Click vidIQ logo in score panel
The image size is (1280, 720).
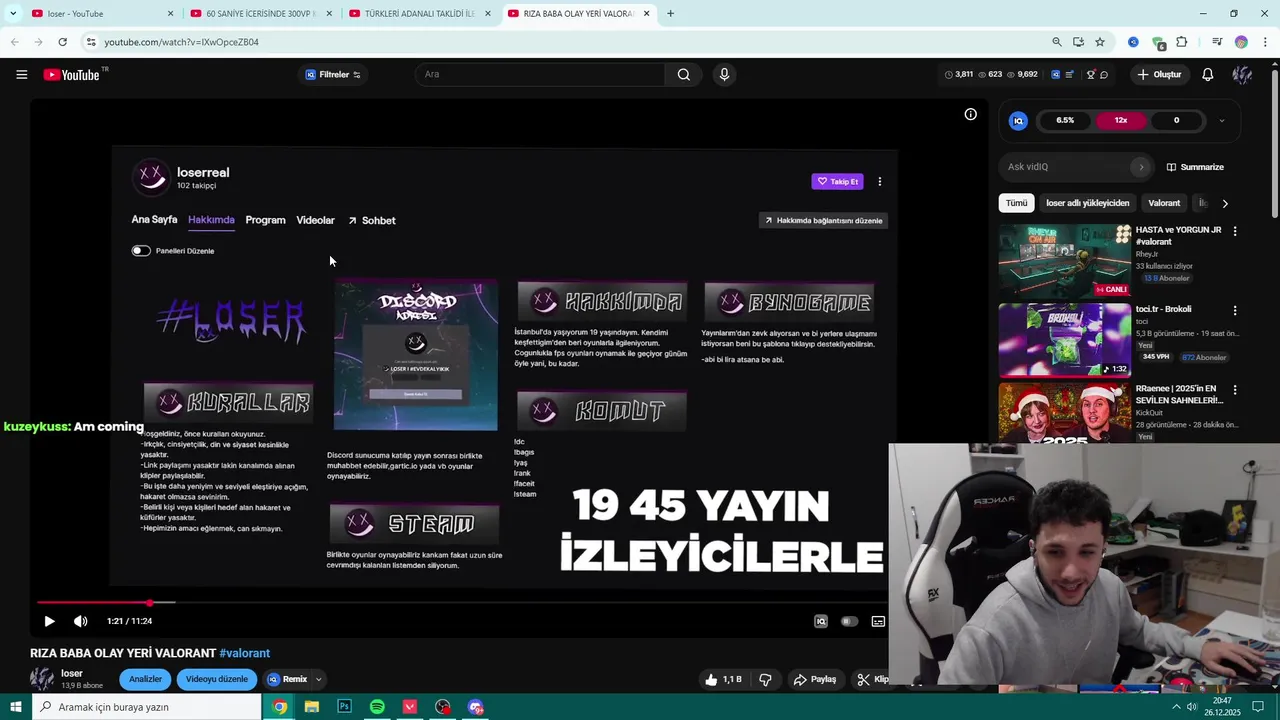coord(1018,121)
